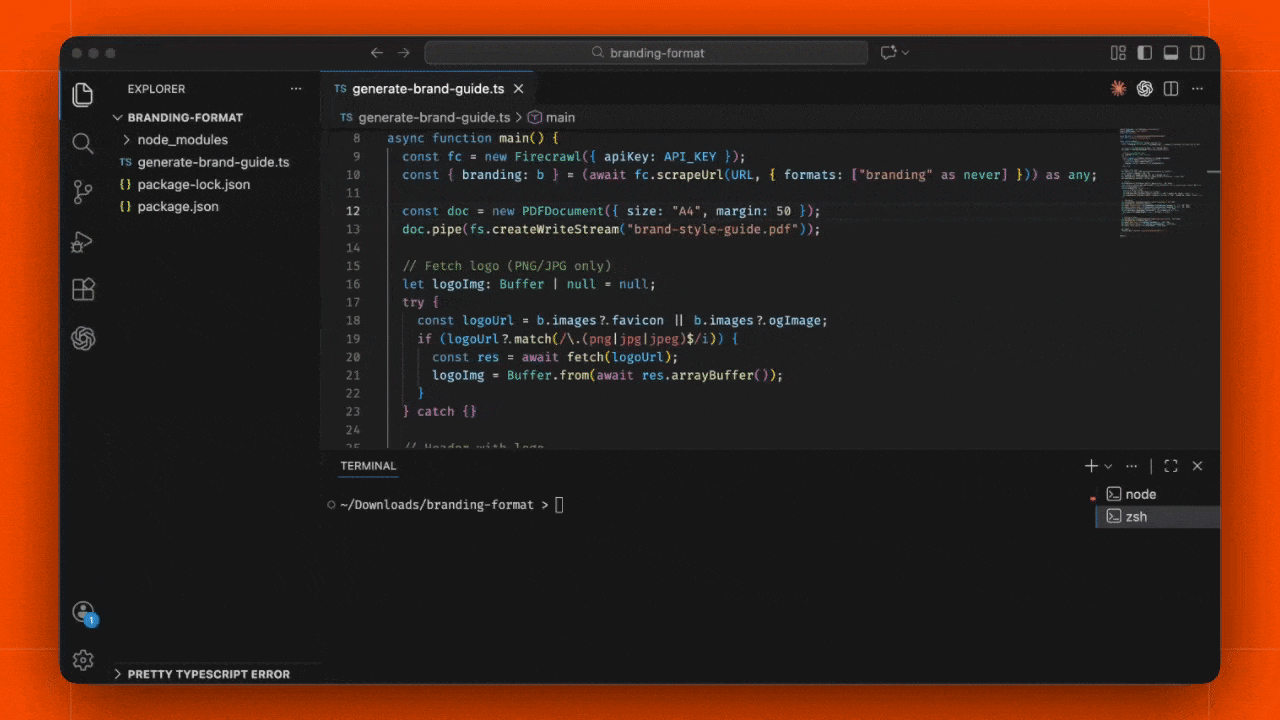
Task: Open the Extensions view
Action: pos(83,290)
